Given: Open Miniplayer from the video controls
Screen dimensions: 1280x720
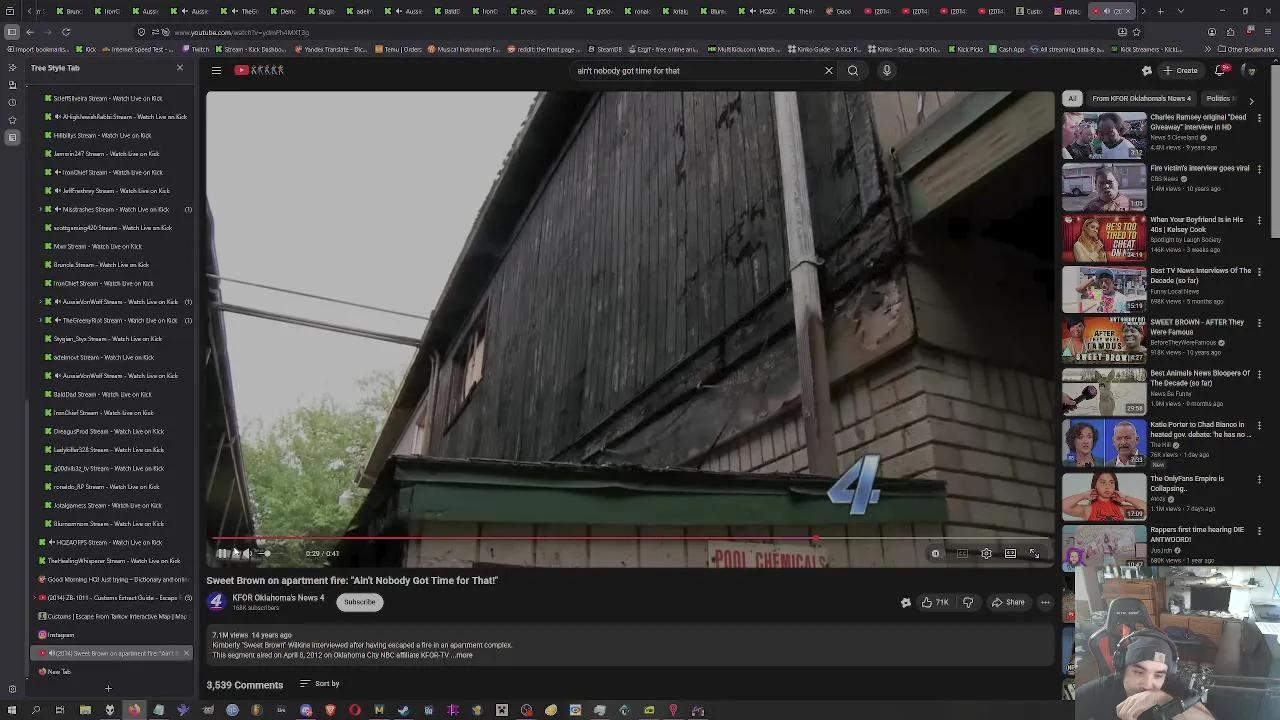Looking at the screenshot, I should (1011, 553).
